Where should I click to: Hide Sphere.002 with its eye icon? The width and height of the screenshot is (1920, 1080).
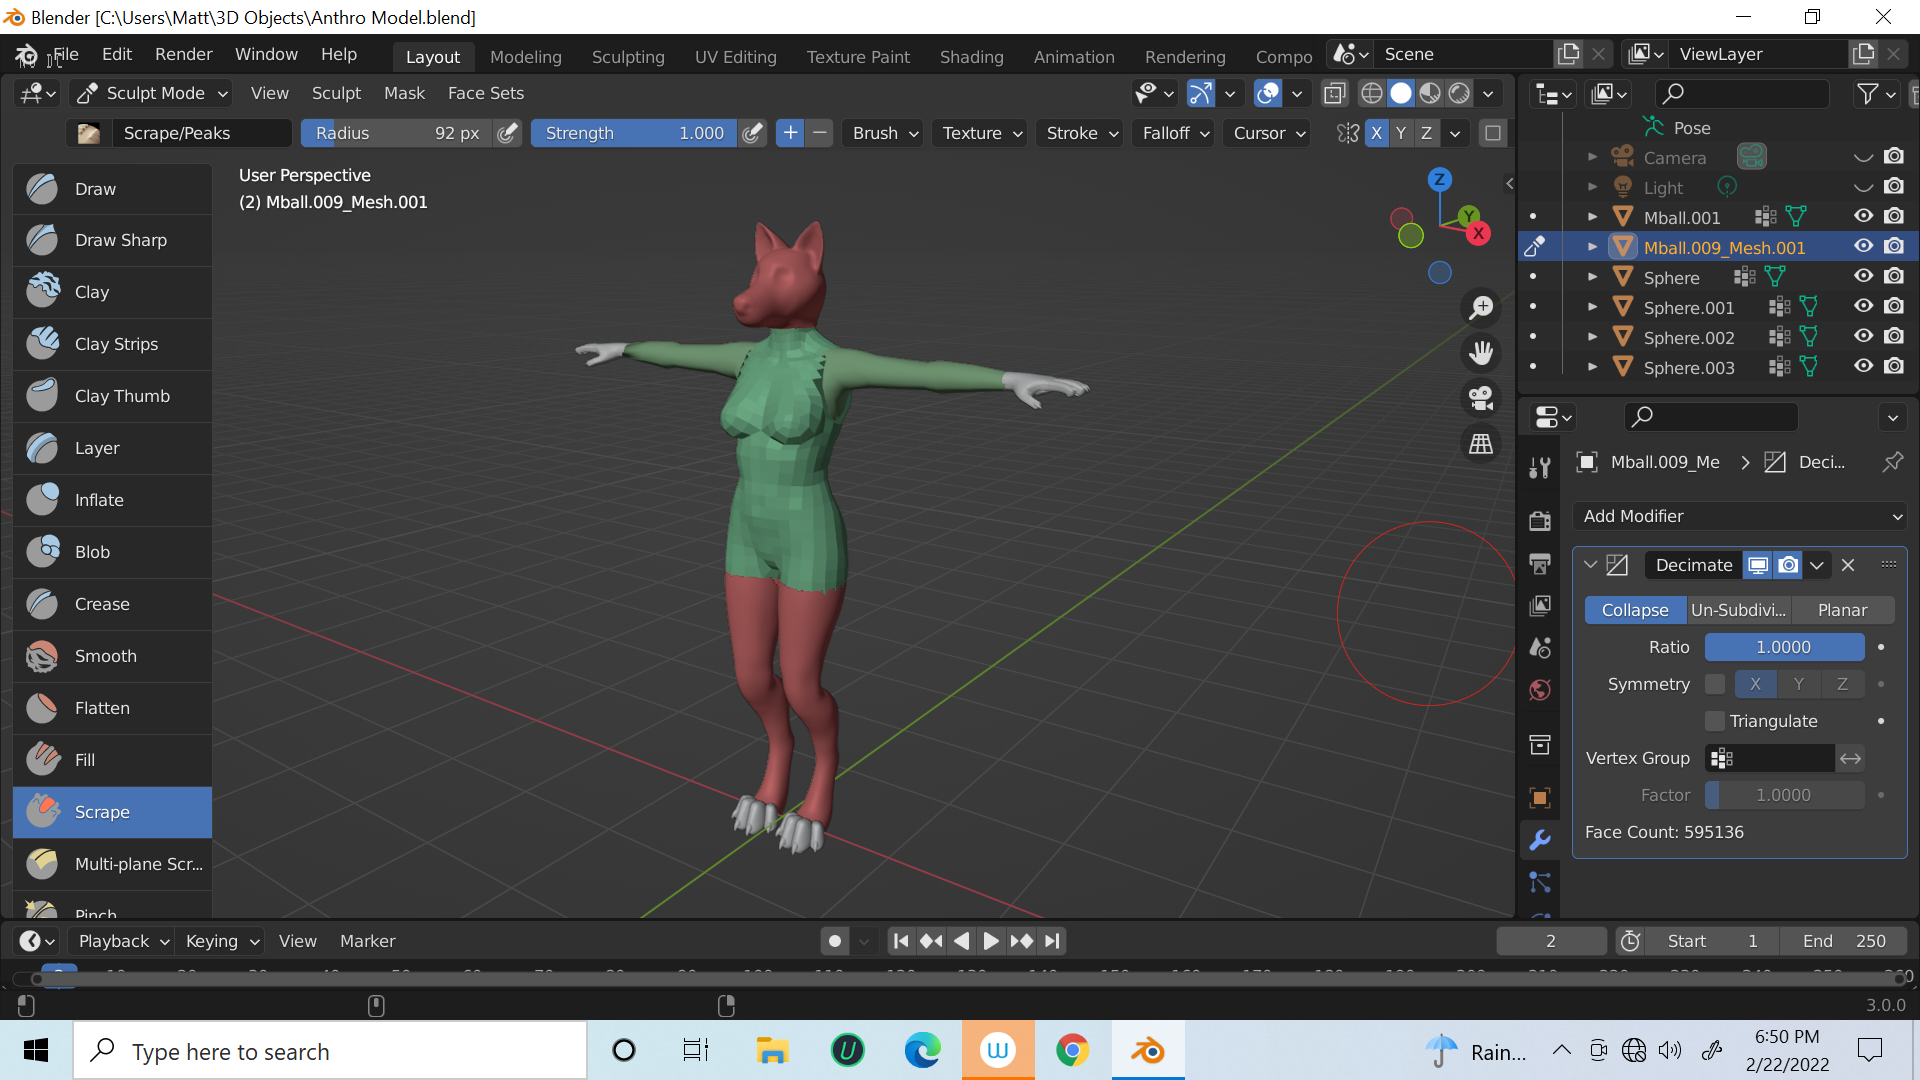pos(1863,337)
